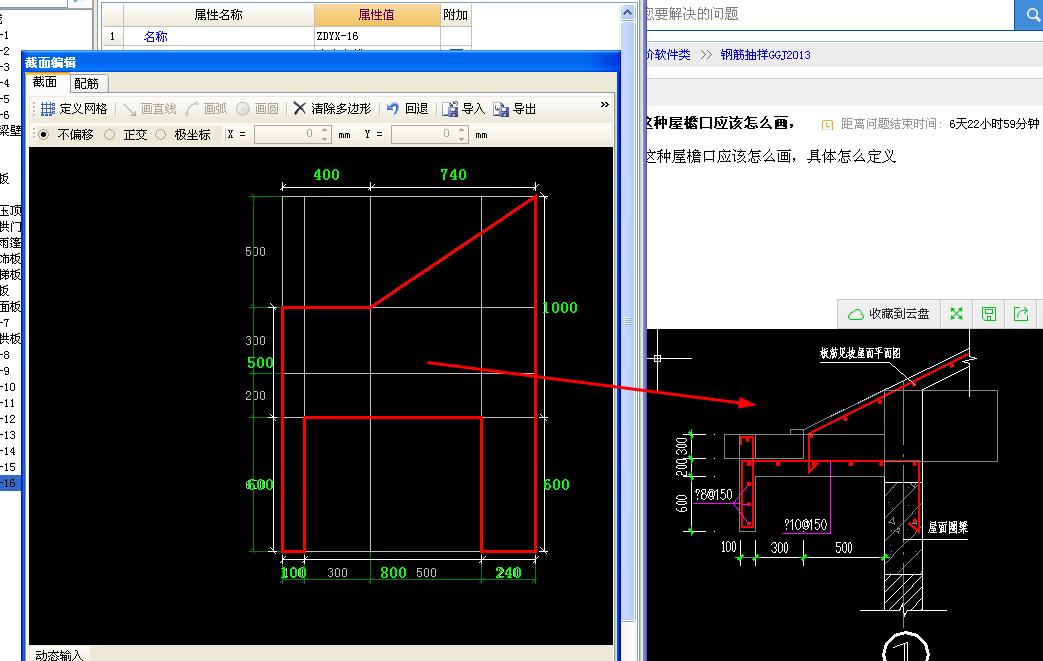Click the countdown timer clock icon

coord(827,124)
